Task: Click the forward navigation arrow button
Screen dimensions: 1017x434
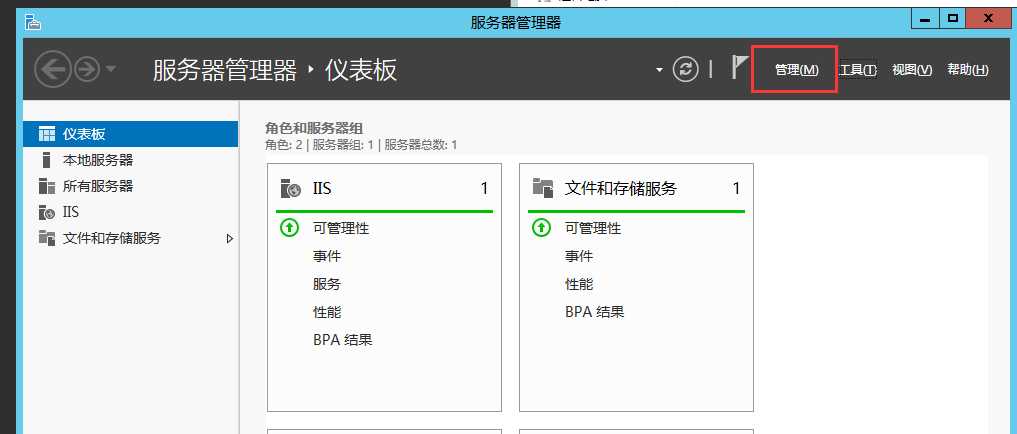Action: click(x=86, y=69)
